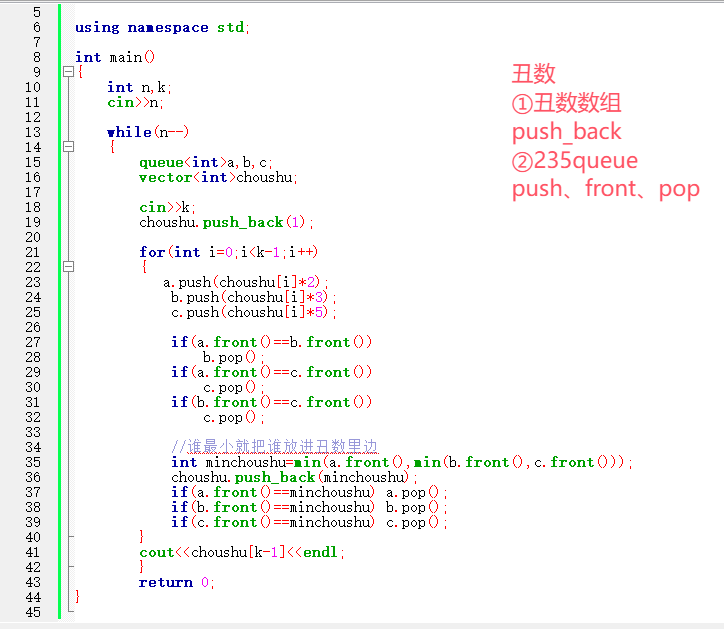Image resolution: width=724 pixels, height=629 pixels.
Task: Click the '①丑数数组' note
Action: pyautogui.click(x=567, y=103)
